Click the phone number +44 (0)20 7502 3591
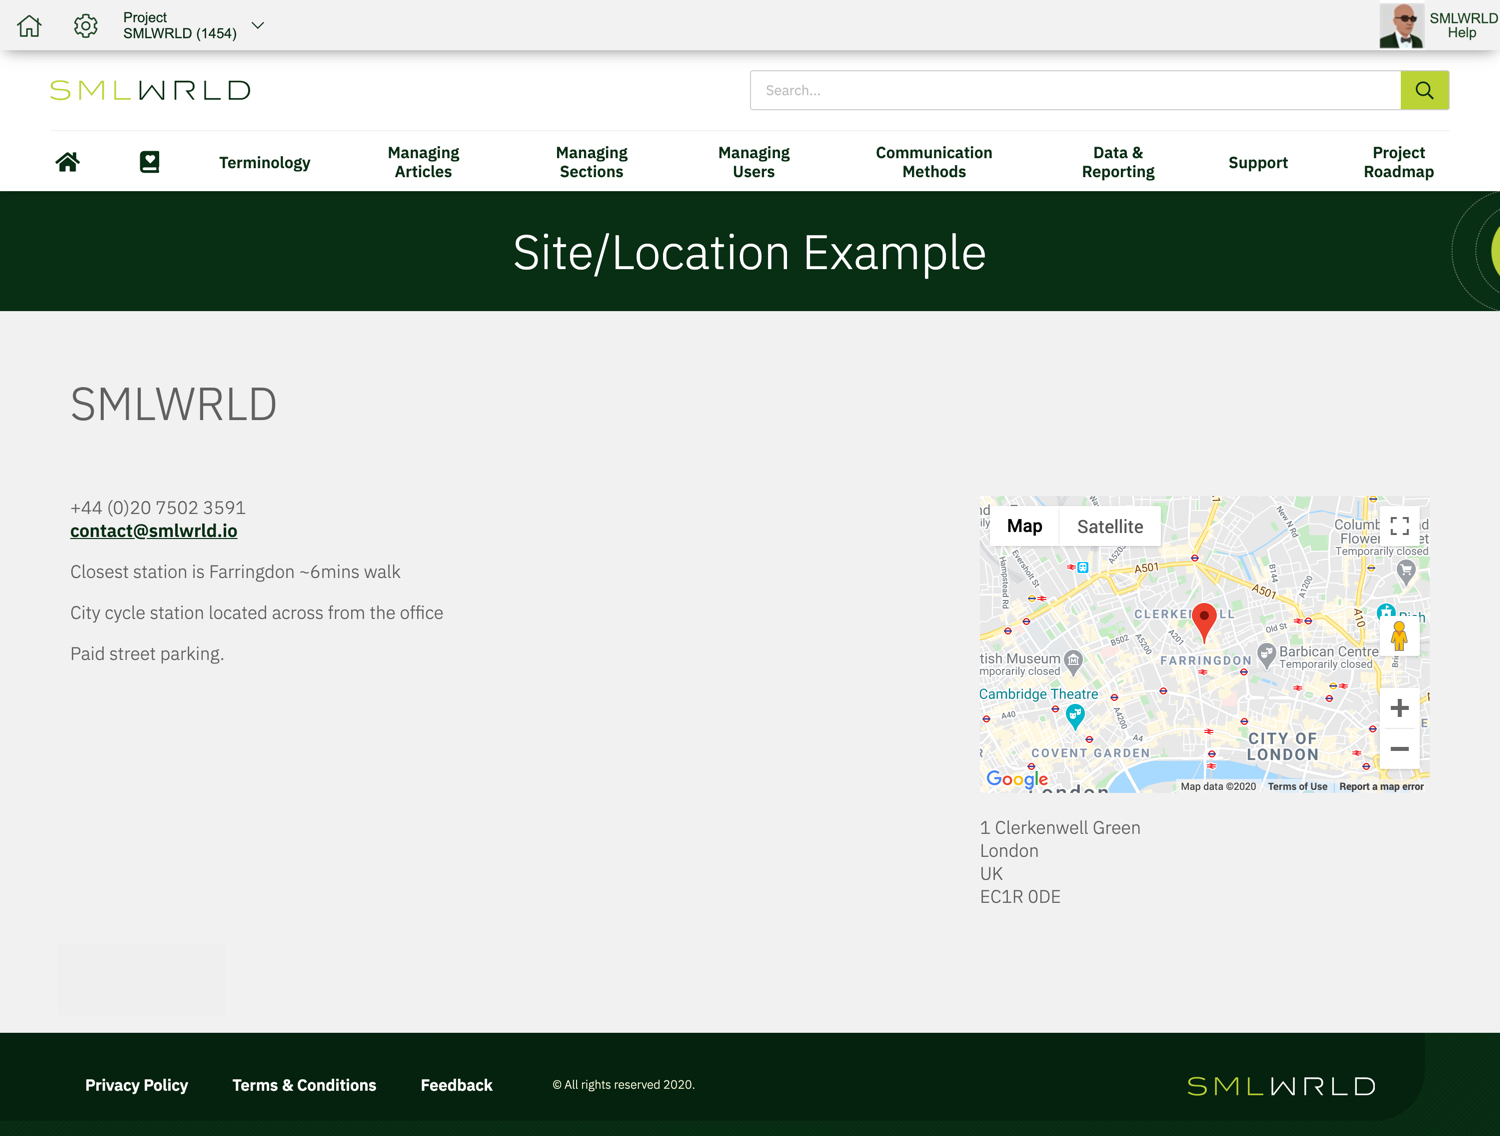This screenshot has height=1136, width=1500. click(x=158, y=508)
